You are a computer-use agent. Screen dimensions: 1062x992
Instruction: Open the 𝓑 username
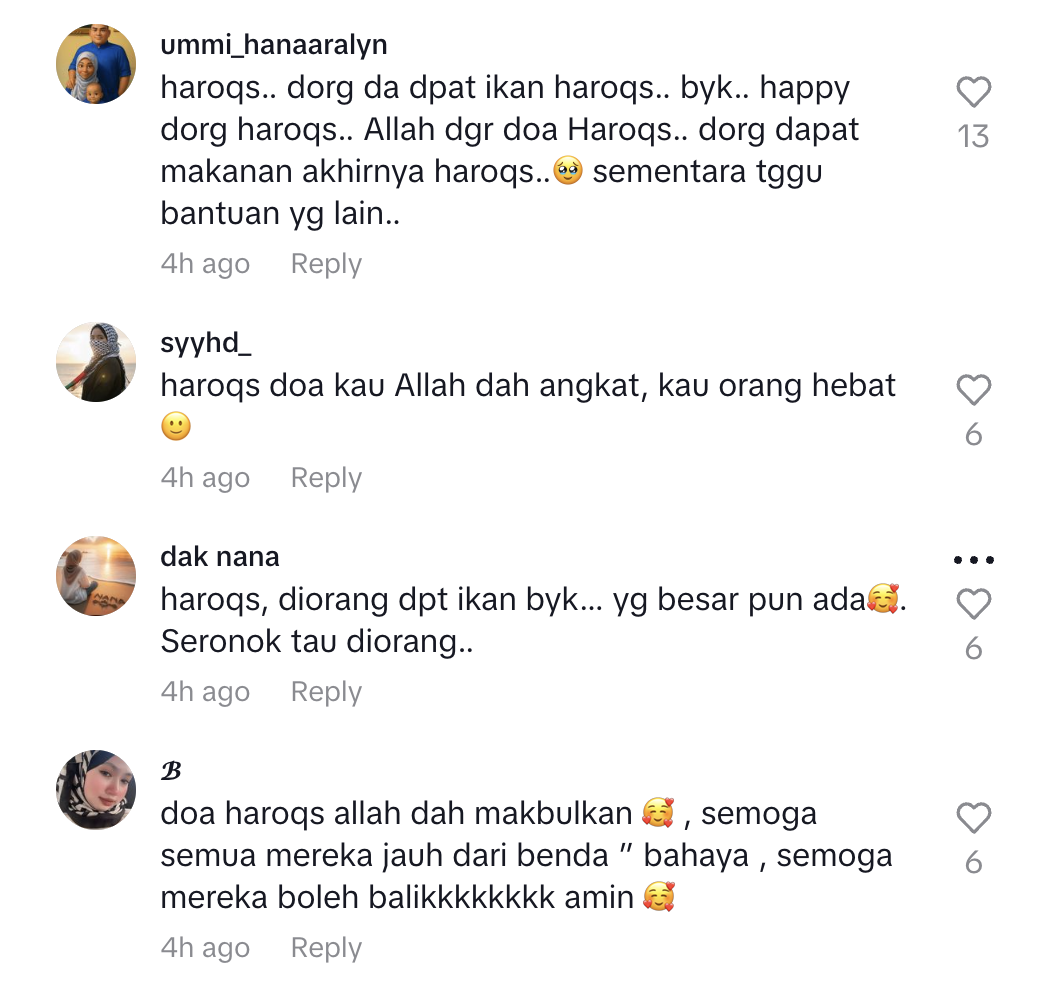tap(171, 771)
